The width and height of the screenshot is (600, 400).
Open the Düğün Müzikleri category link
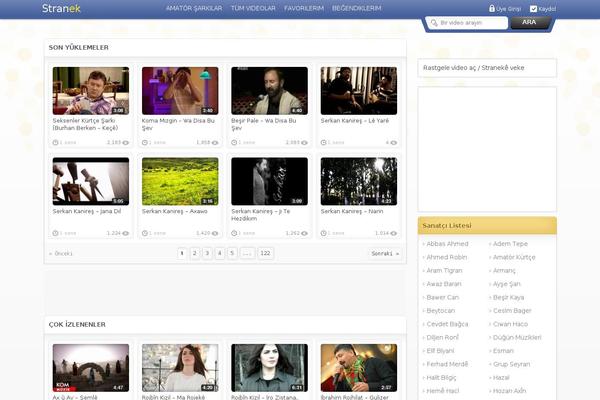click(517, 338)
